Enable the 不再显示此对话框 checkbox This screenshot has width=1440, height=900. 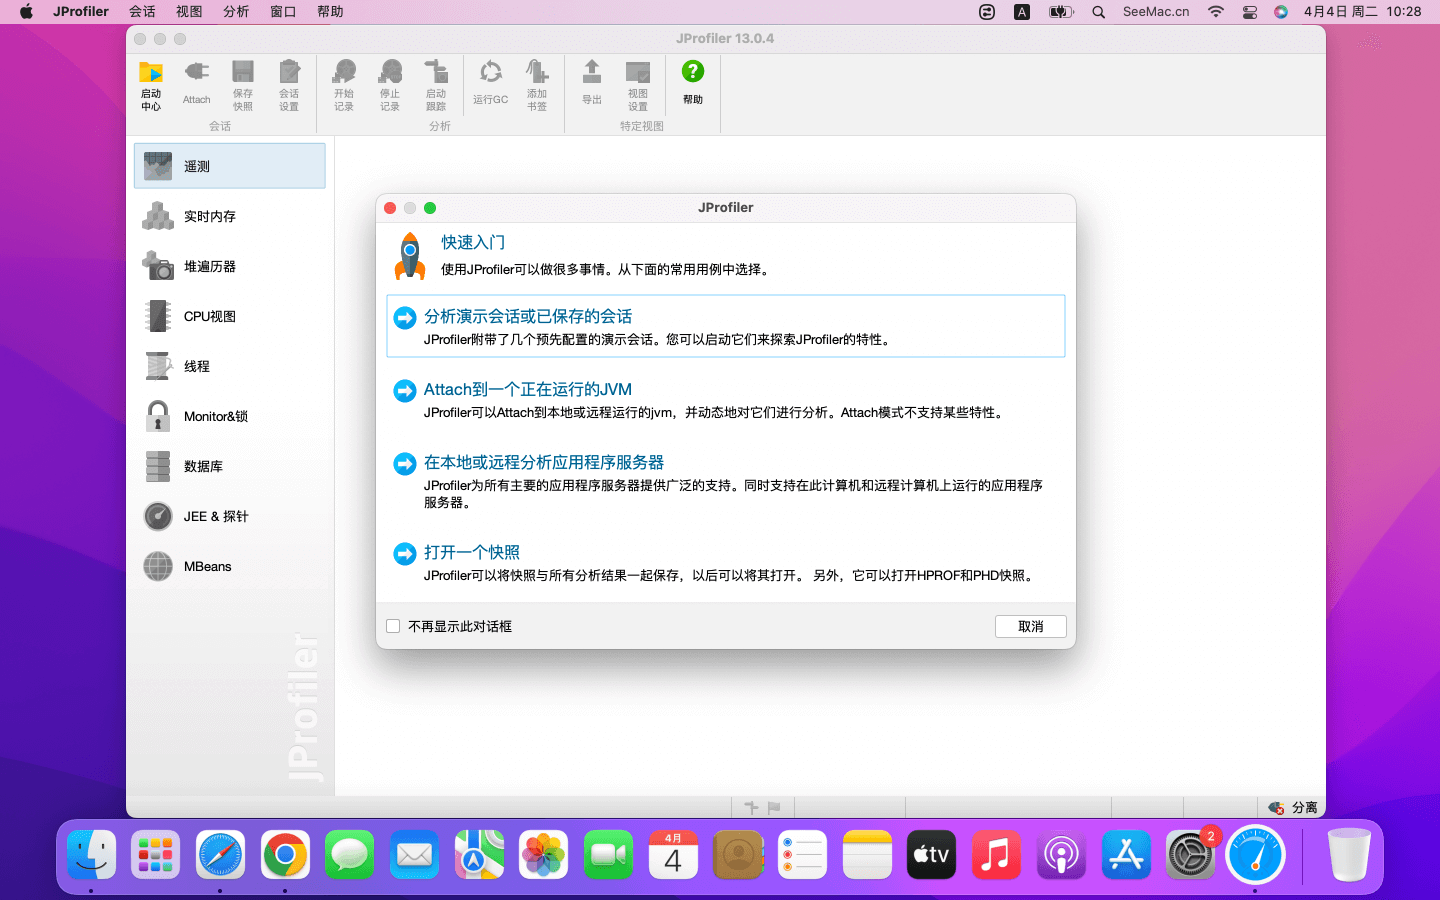(393, 626)
